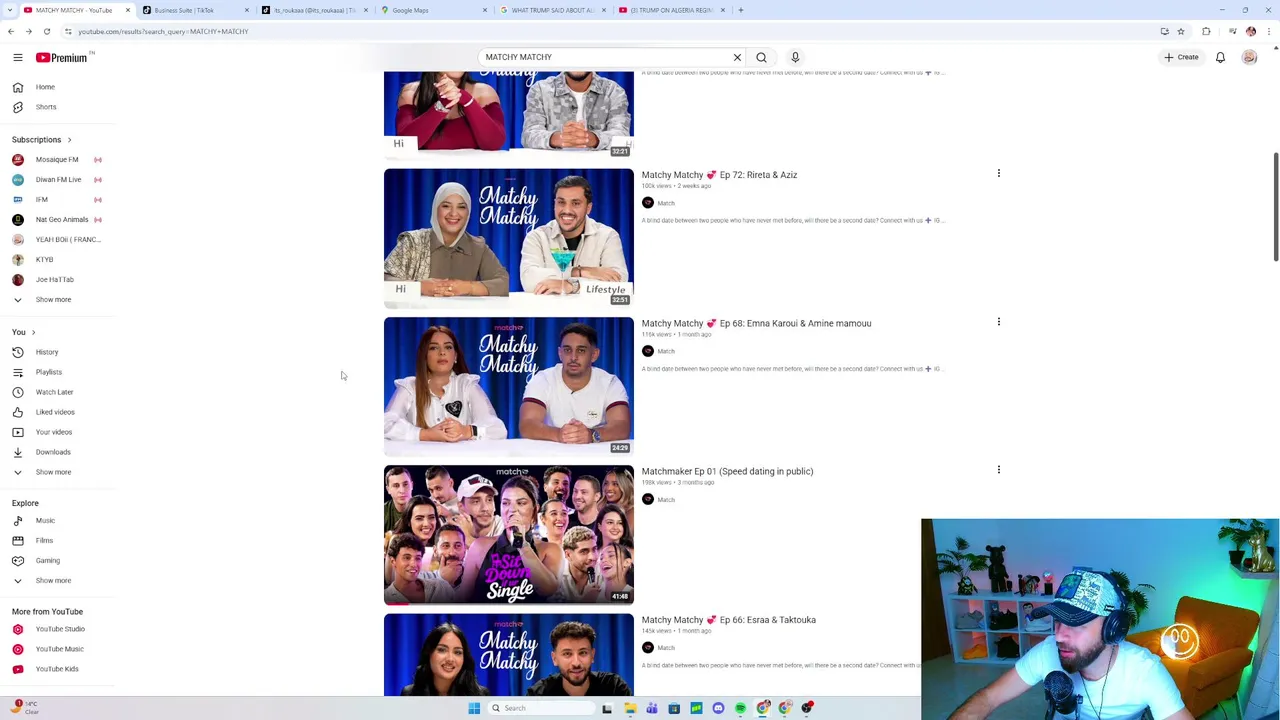Open a new browser tab
1280x720 pixels.
(x=740, y=10)
